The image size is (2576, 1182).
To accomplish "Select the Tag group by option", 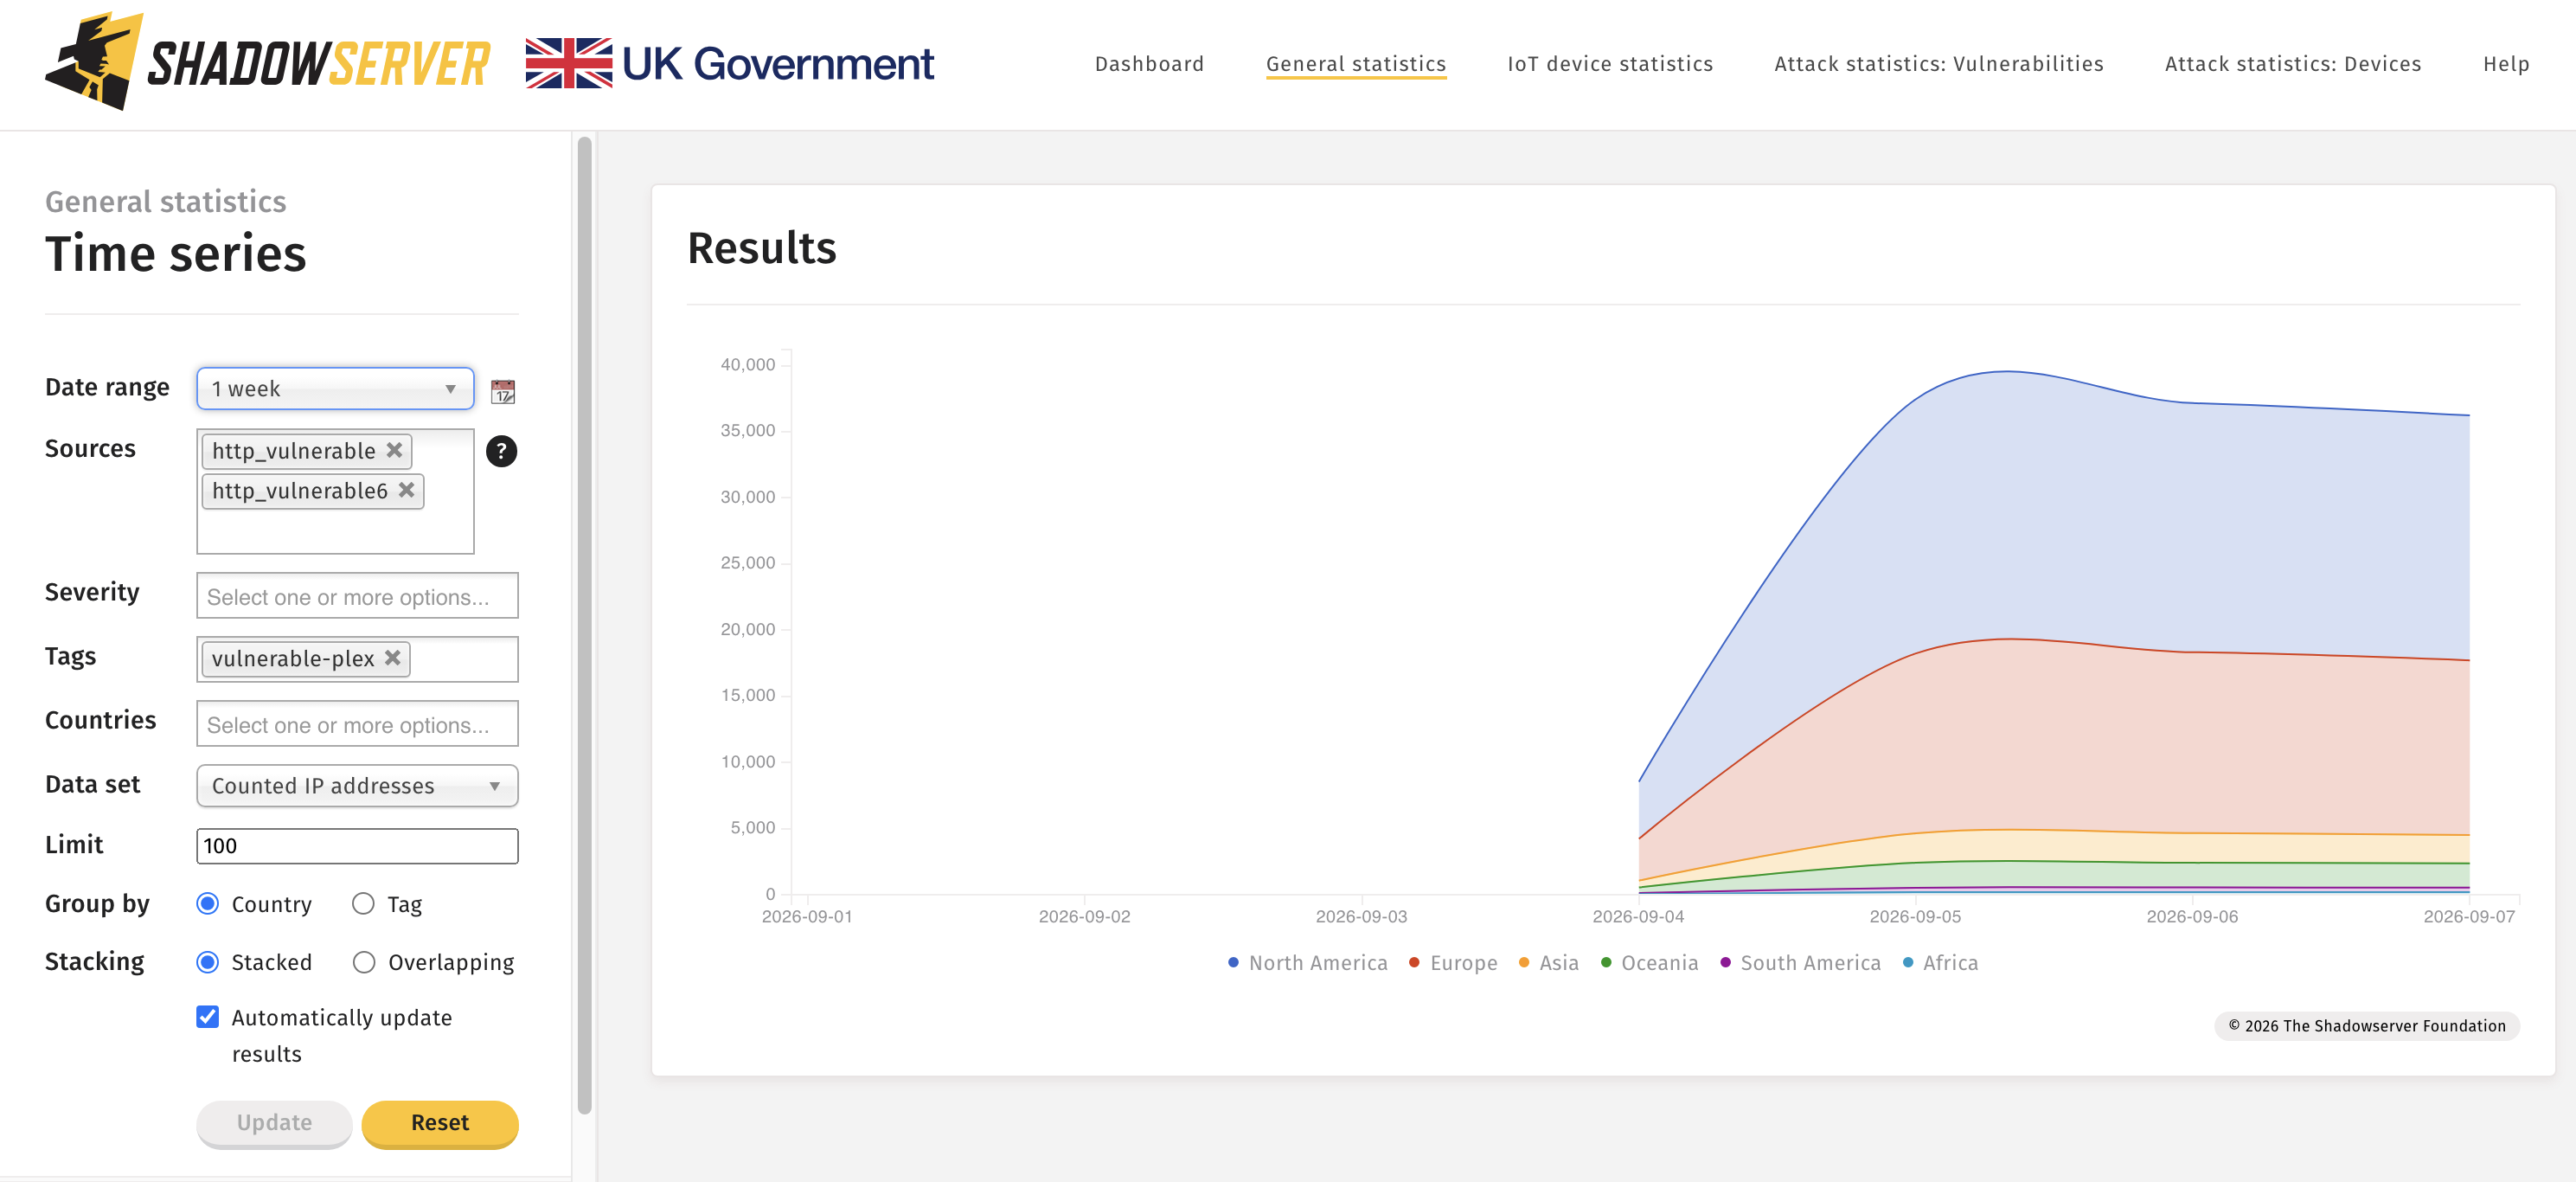I will pyautogui.click(x=363, y=904).
